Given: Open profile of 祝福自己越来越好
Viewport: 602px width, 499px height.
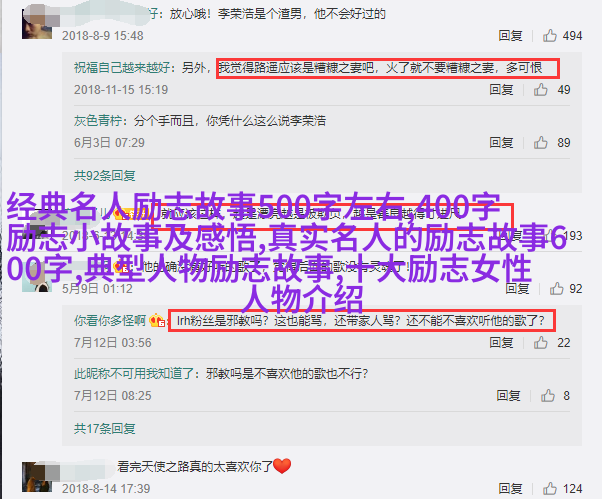Looking at the screenshot, I should pyautogui.click(x=122, y=68).
